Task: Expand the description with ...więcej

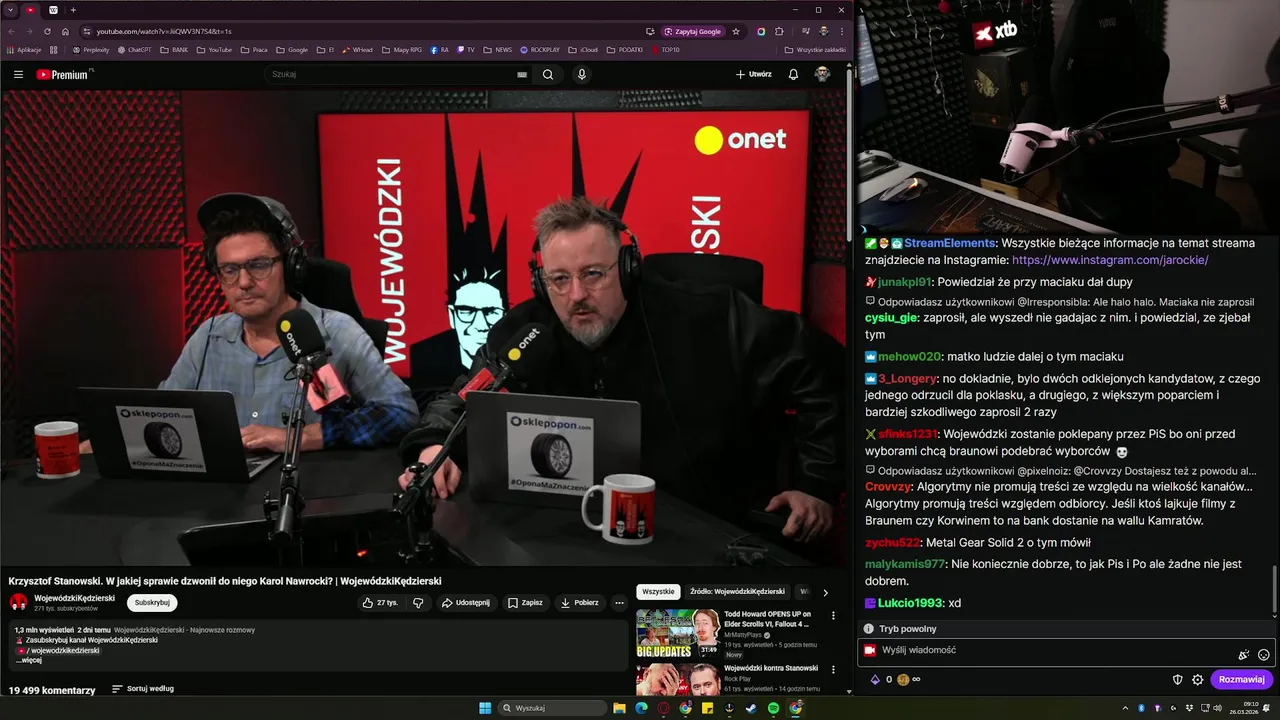Action: tap(29, 660)
